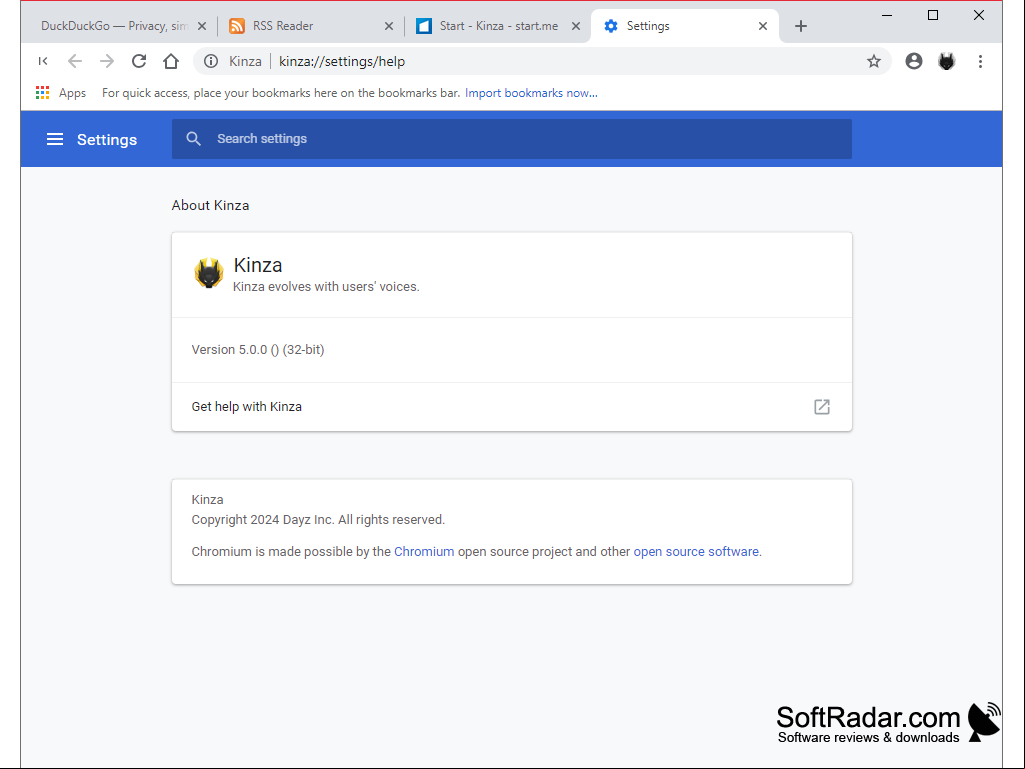Click the Settings title in blue header
Image resolution: width=1025 pixels, height=769 pixels.
(x=107, y=139)
